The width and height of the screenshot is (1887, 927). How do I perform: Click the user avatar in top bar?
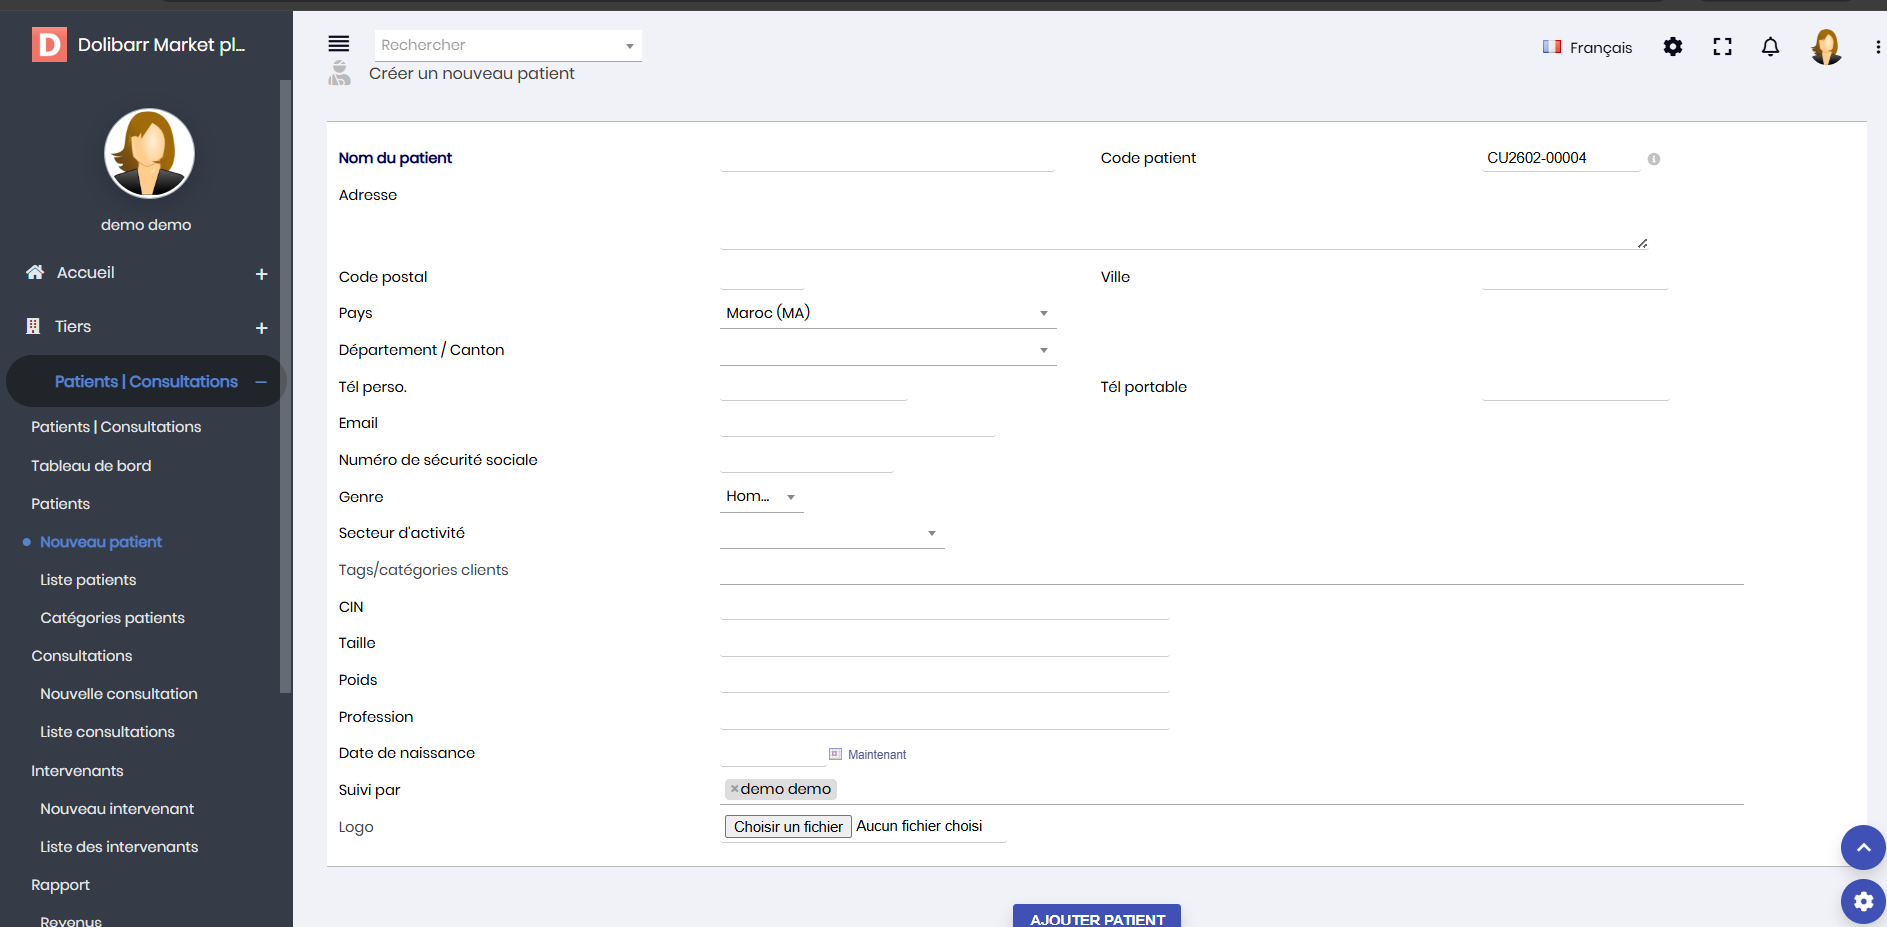[1826, 47]
